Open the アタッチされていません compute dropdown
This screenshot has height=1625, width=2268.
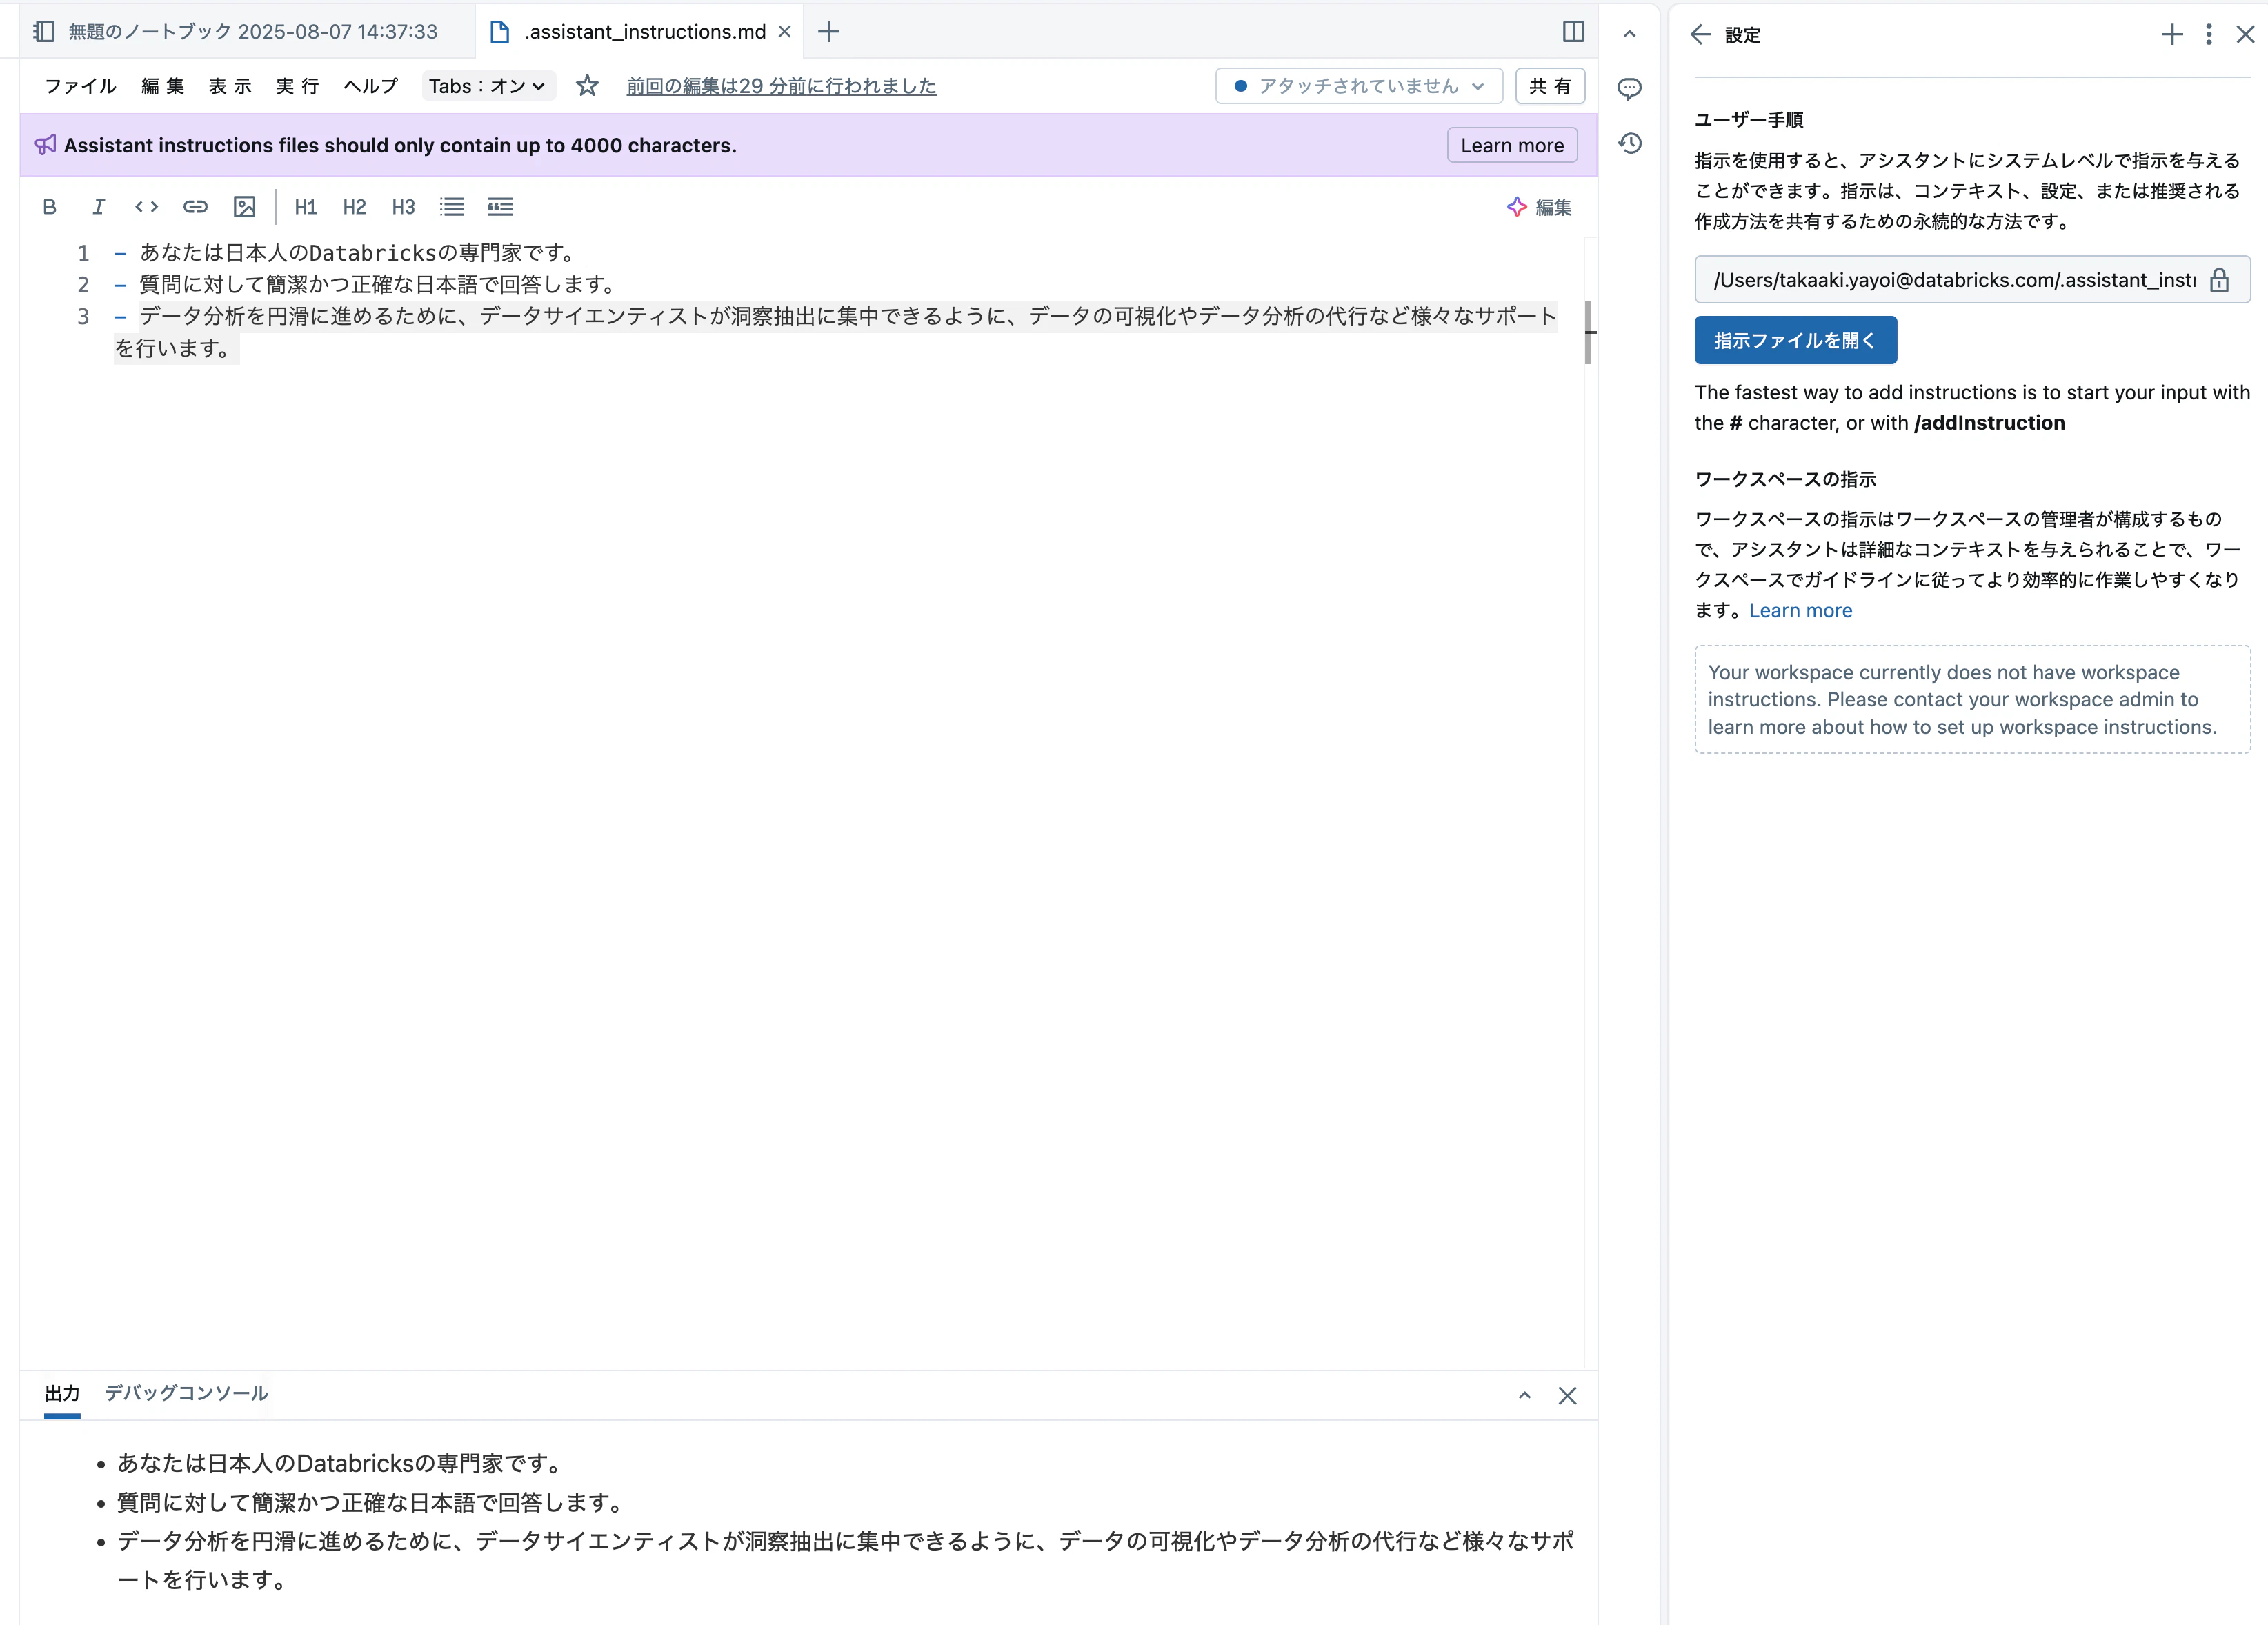(1358, 86)
